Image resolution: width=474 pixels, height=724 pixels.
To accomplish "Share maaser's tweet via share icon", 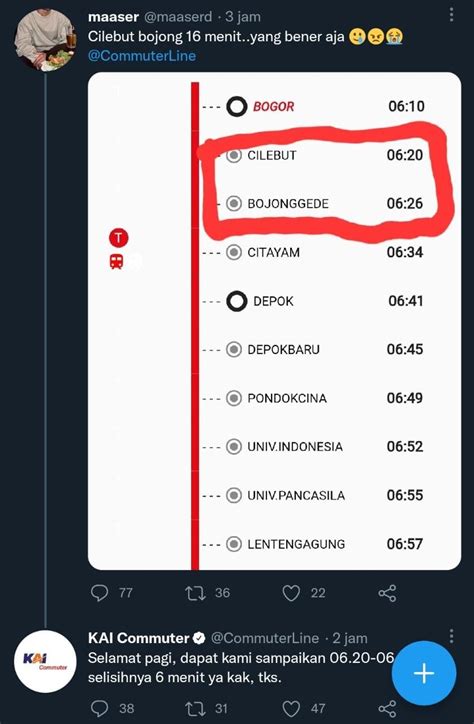I will [387, 593].
